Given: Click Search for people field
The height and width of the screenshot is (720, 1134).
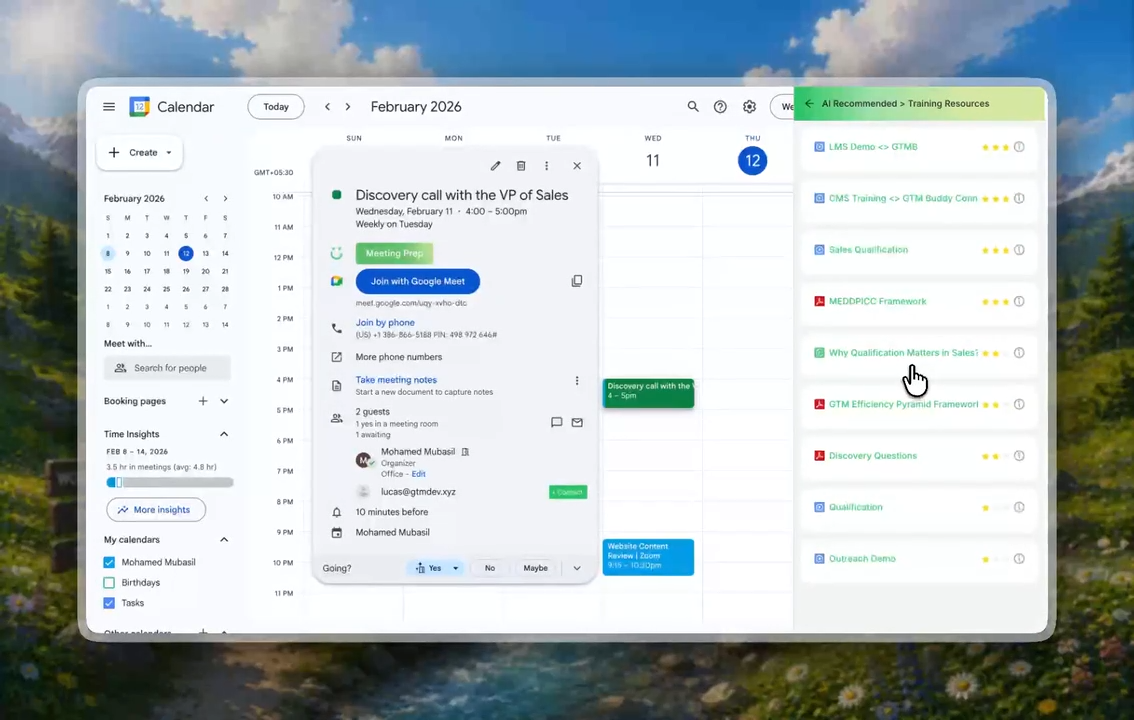Looking at the screenshot, I should 168,368.
